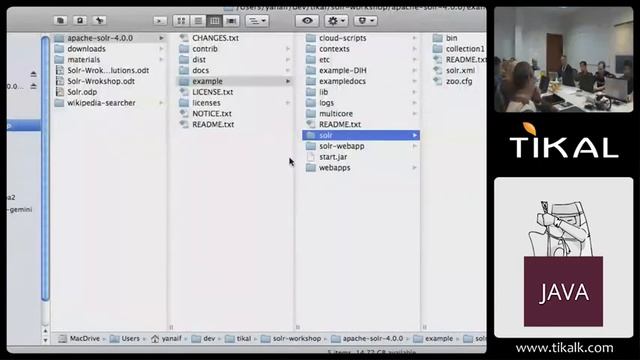This screenshot has height=360, width=640.
Task: Expand the contrib folder arrow
Action: point(288,49)
